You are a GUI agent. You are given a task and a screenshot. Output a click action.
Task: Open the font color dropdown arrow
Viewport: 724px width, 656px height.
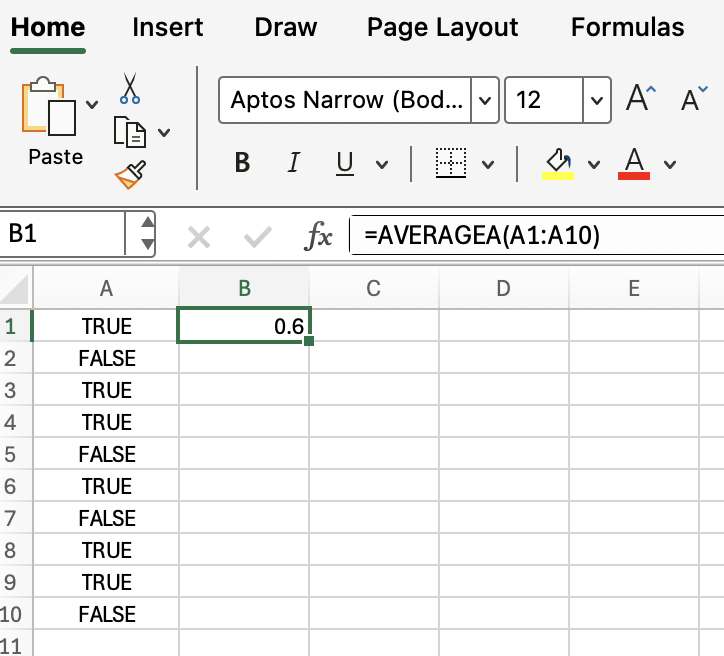pyautogui.click(x=670, y=164)
